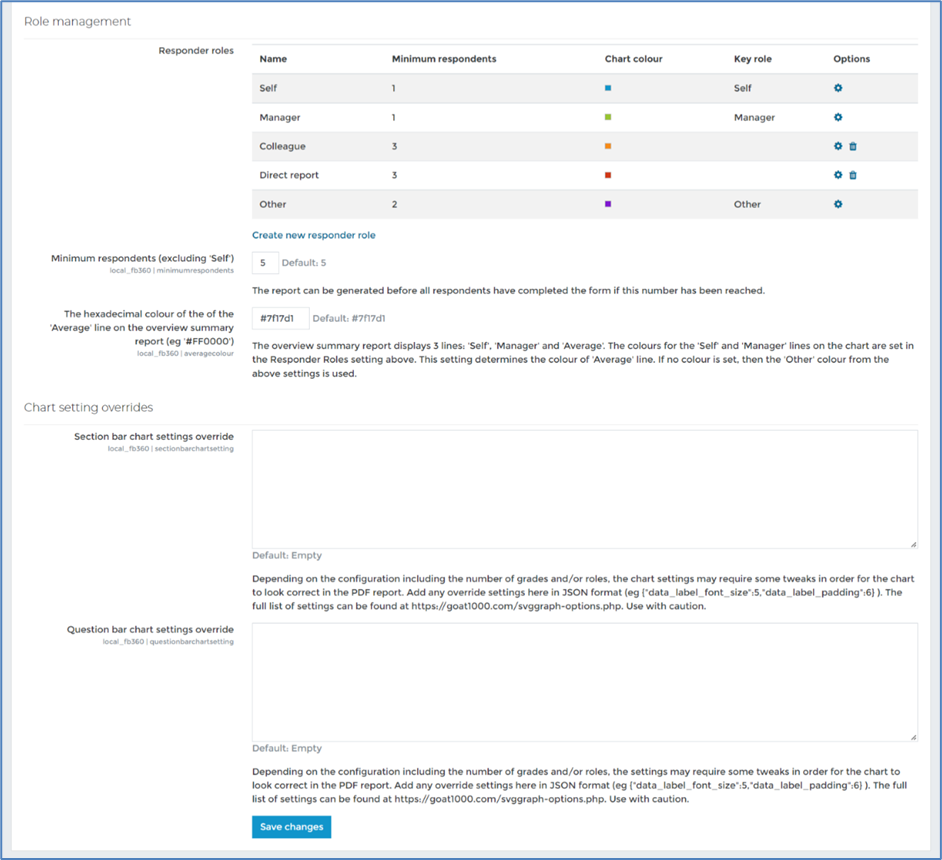Click the Responder roles label

(x=196, y=50)
